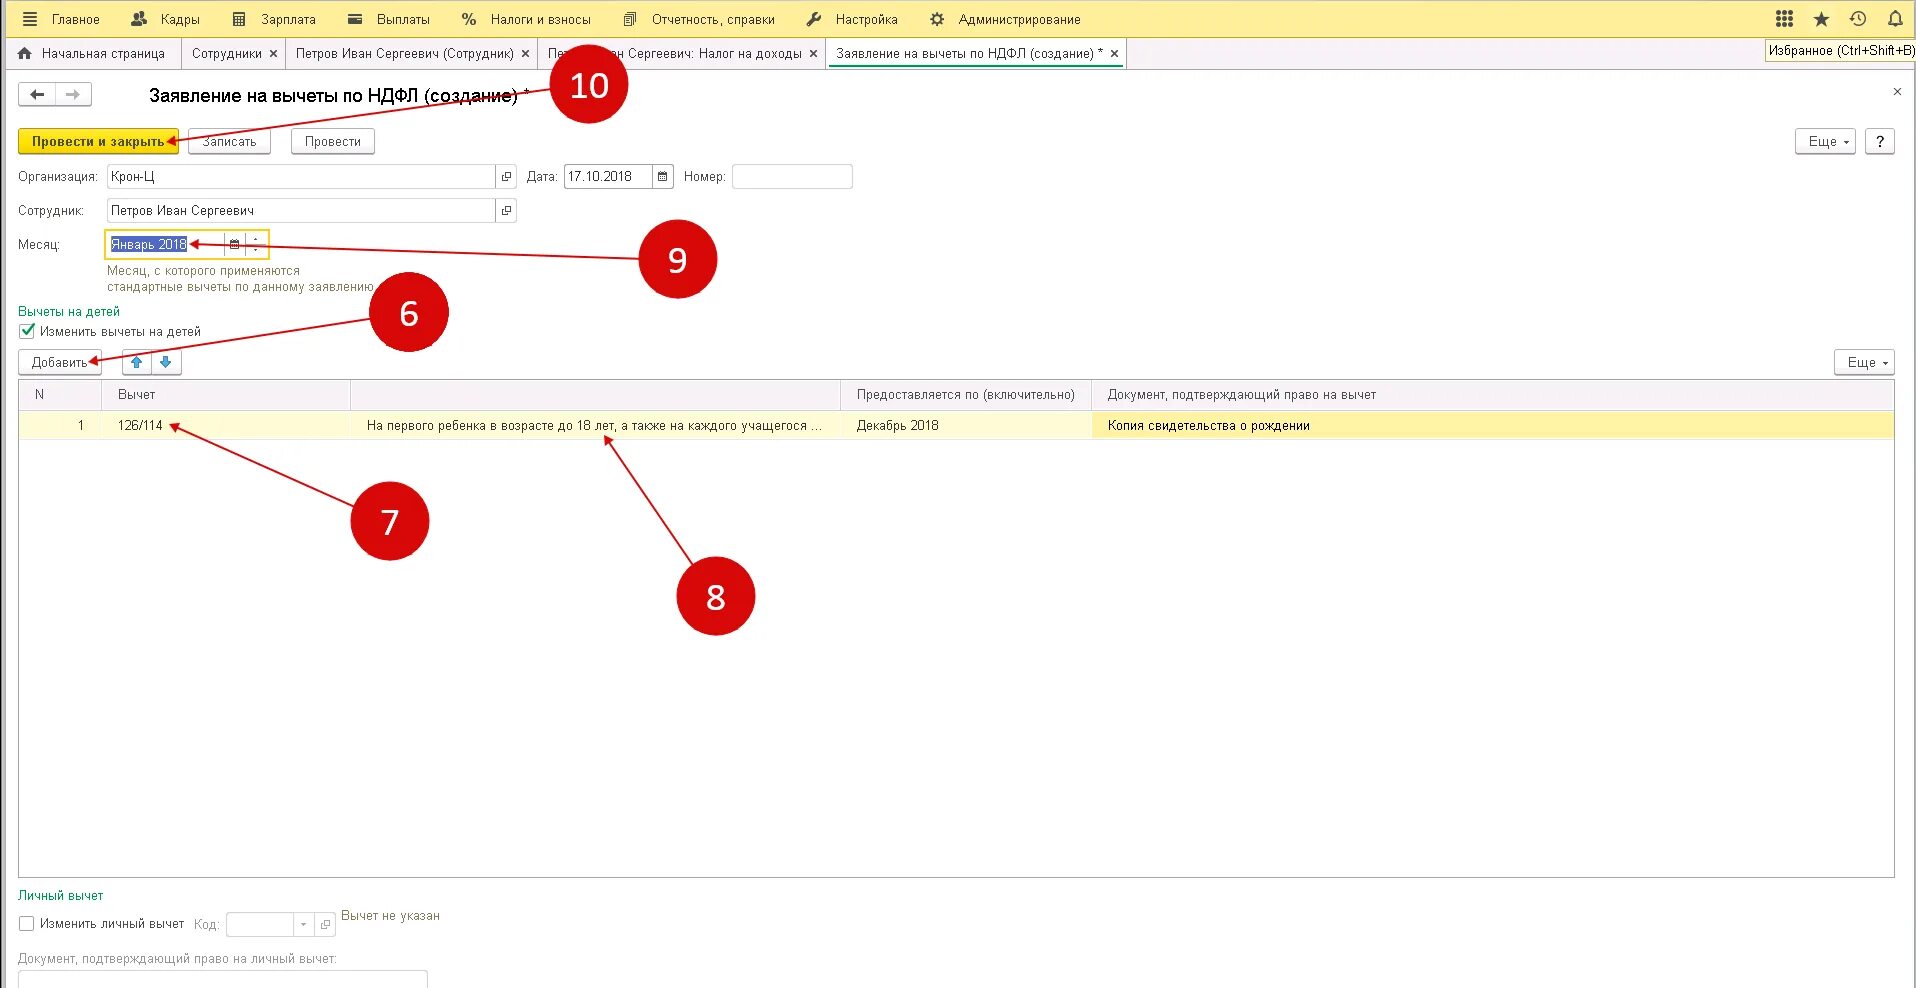
Task: Open help with the question mark button
Action: [x=1880, y=141]
